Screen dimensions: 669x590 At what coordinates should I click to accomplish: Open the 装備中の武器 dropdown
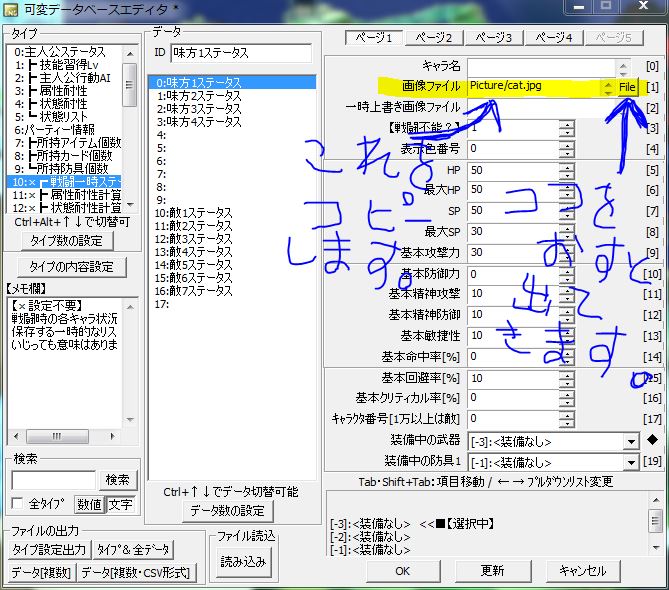(x=630, y=442)
